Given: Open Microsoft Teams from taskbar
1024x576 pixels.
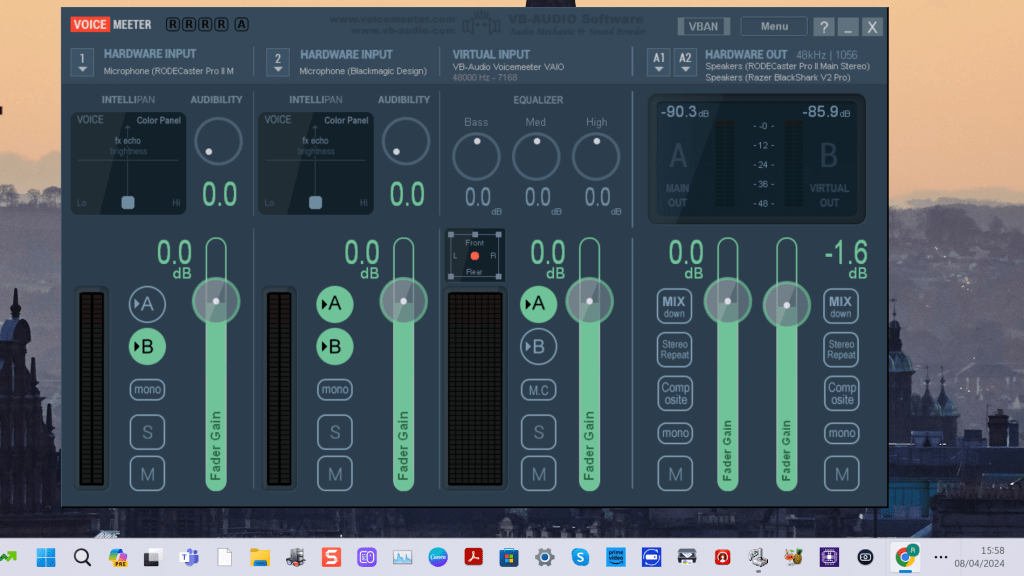Looking at the screenshot, I should 189,557.
